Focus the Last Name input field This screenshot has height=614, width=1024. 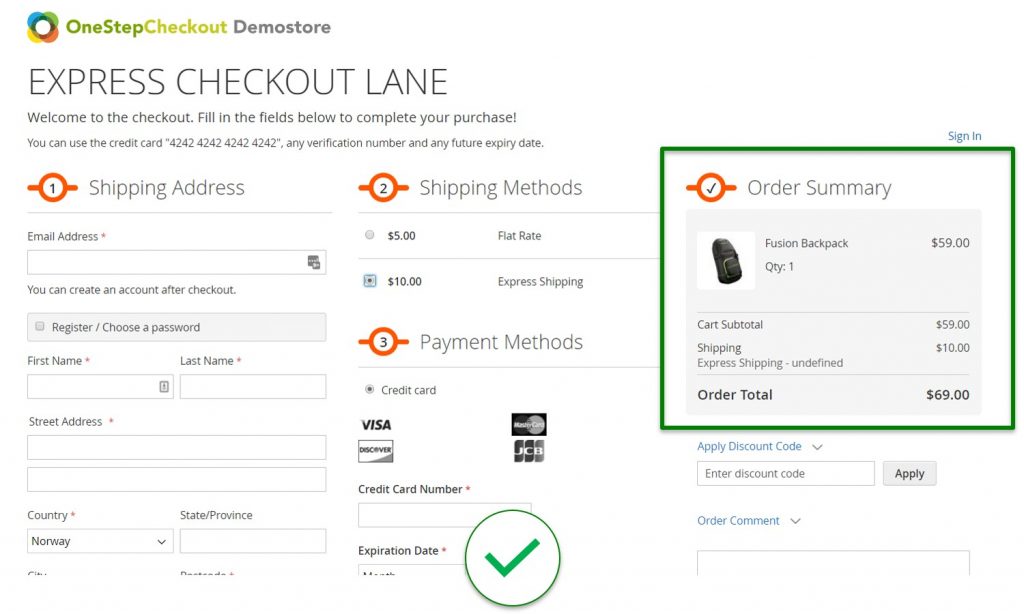pyautogui.click(x=253, y=387)
